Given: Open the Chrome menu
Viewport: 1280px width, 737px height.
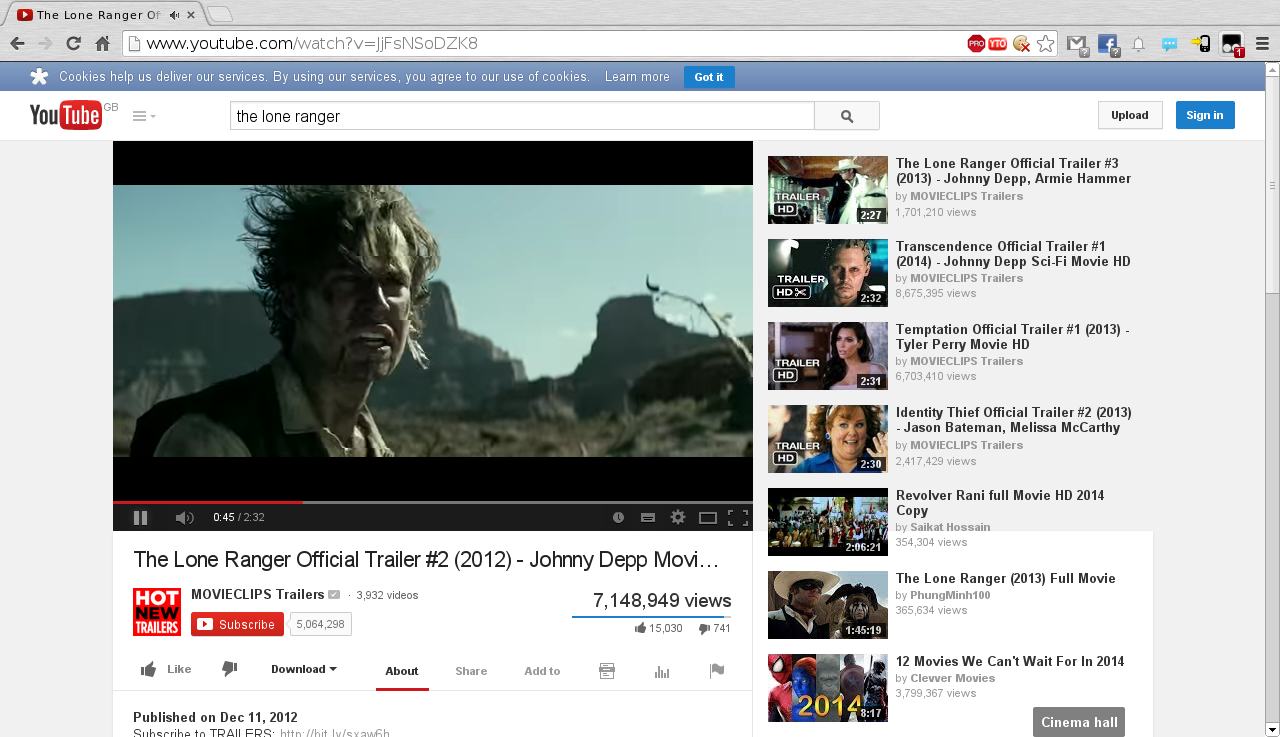Looking at the screenshot, I should coord(1262,43).
